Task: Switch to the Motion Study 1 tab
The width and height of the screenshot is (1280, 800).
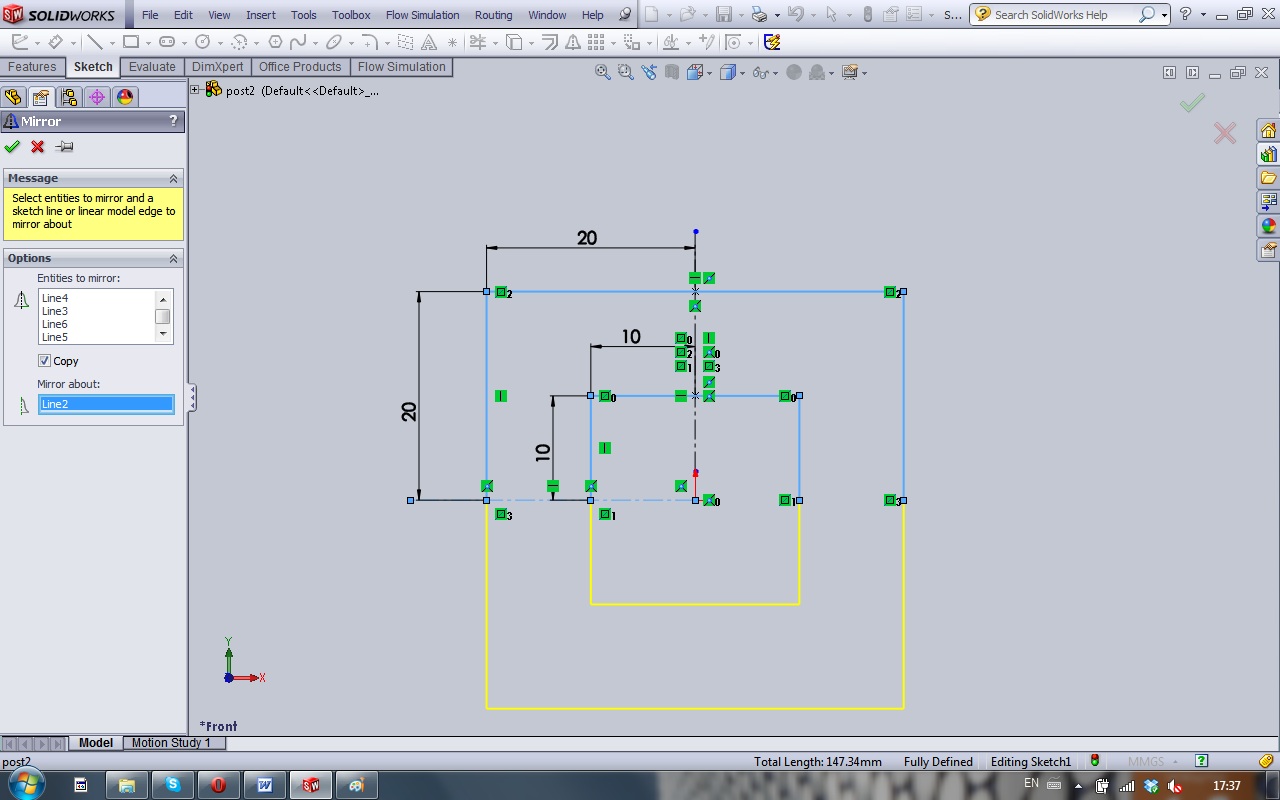Action: click(171, 743)
